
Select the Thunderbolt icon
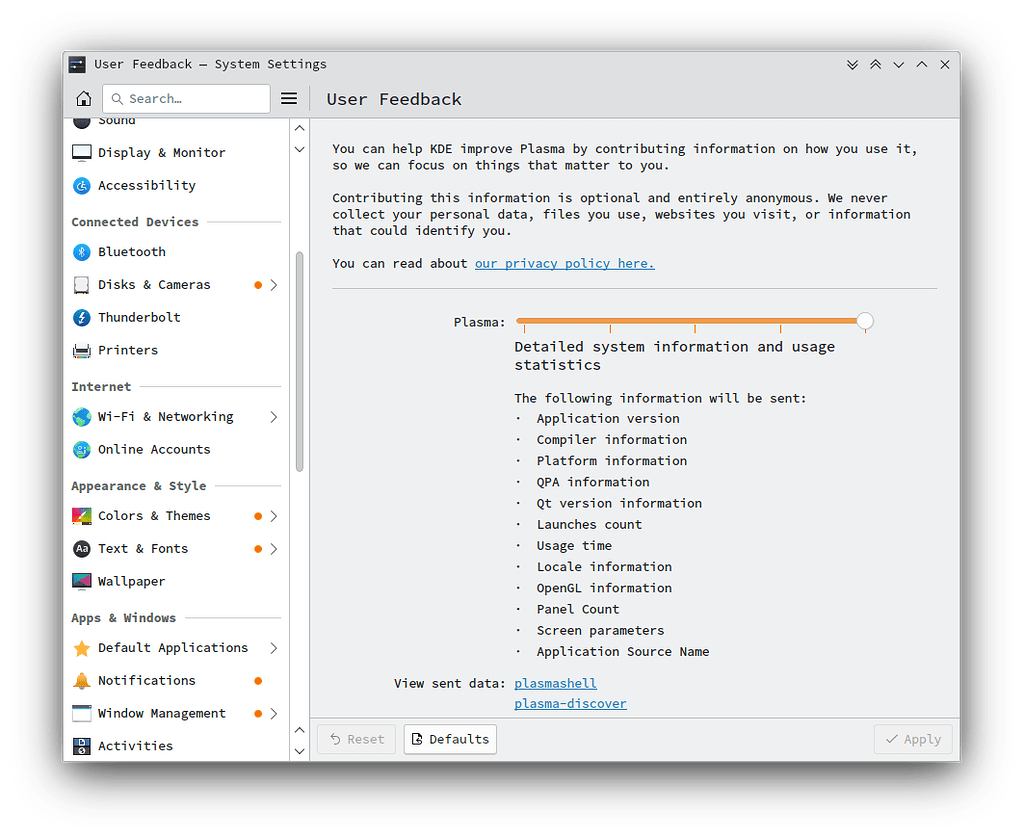tap(82, 318)
